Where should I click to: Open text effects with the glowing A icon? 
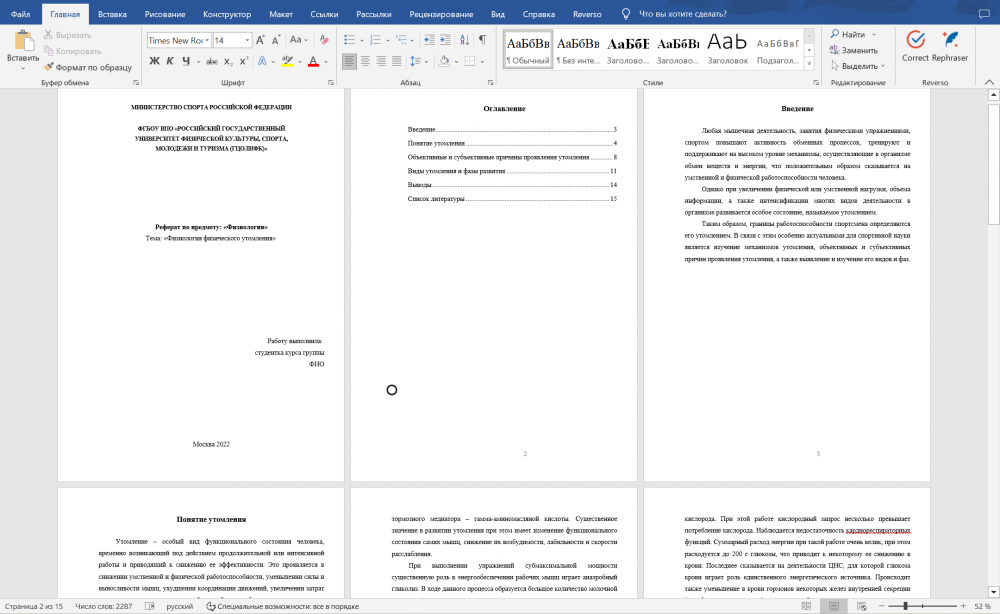point(262,61)
